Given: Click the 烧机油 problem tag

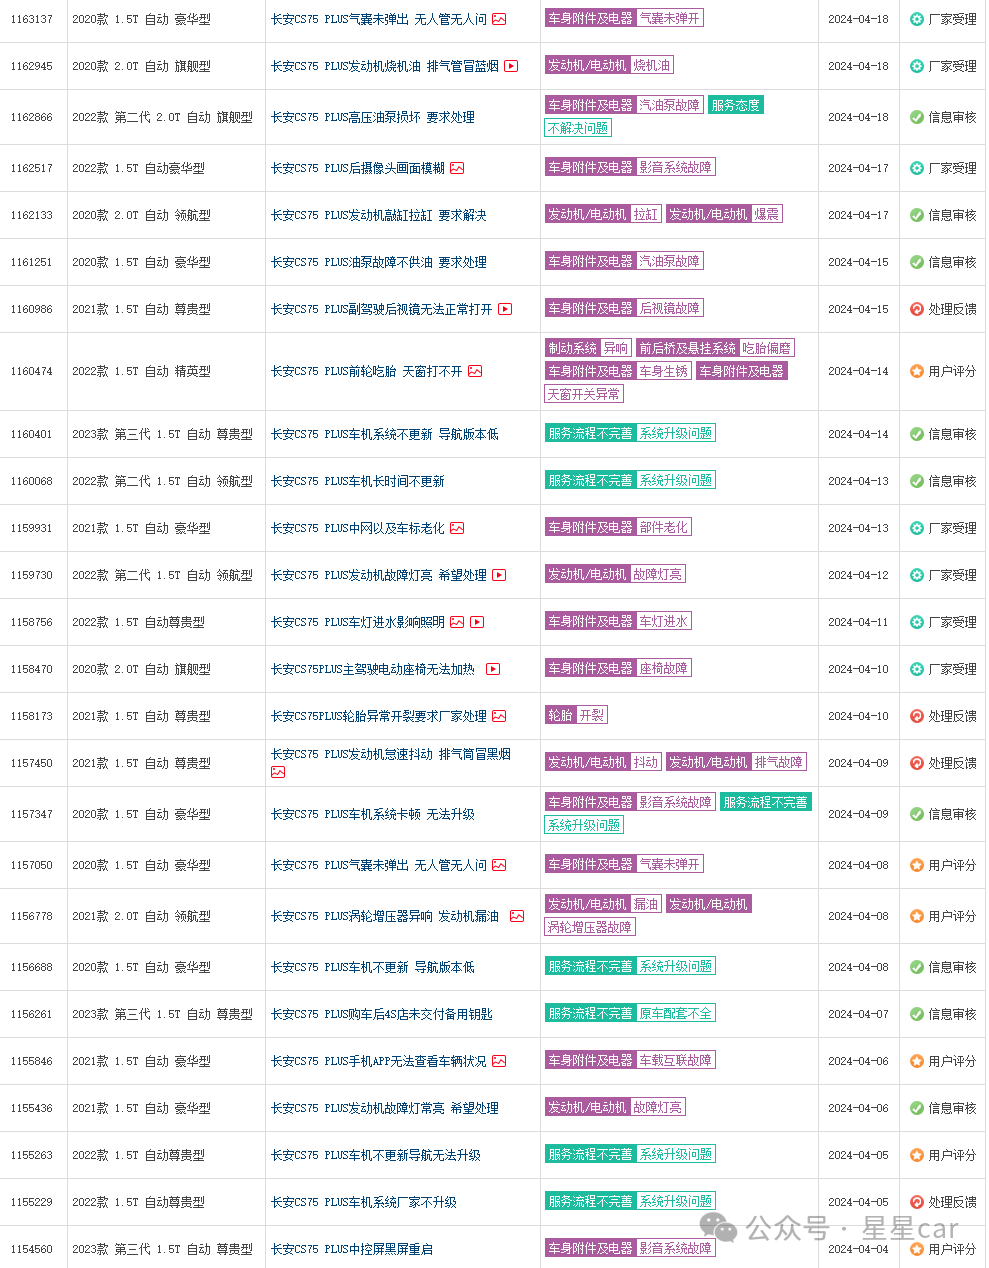Looking at the screenshot, I should point(652,65).
